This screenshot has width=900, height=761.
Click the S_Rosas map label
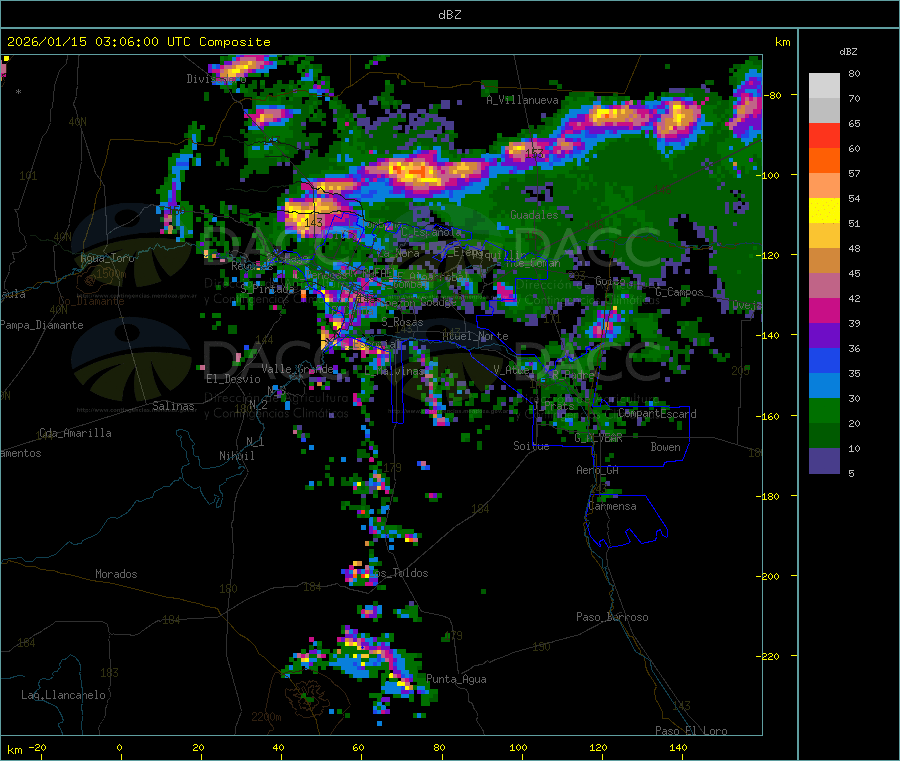tap(402, 323)
